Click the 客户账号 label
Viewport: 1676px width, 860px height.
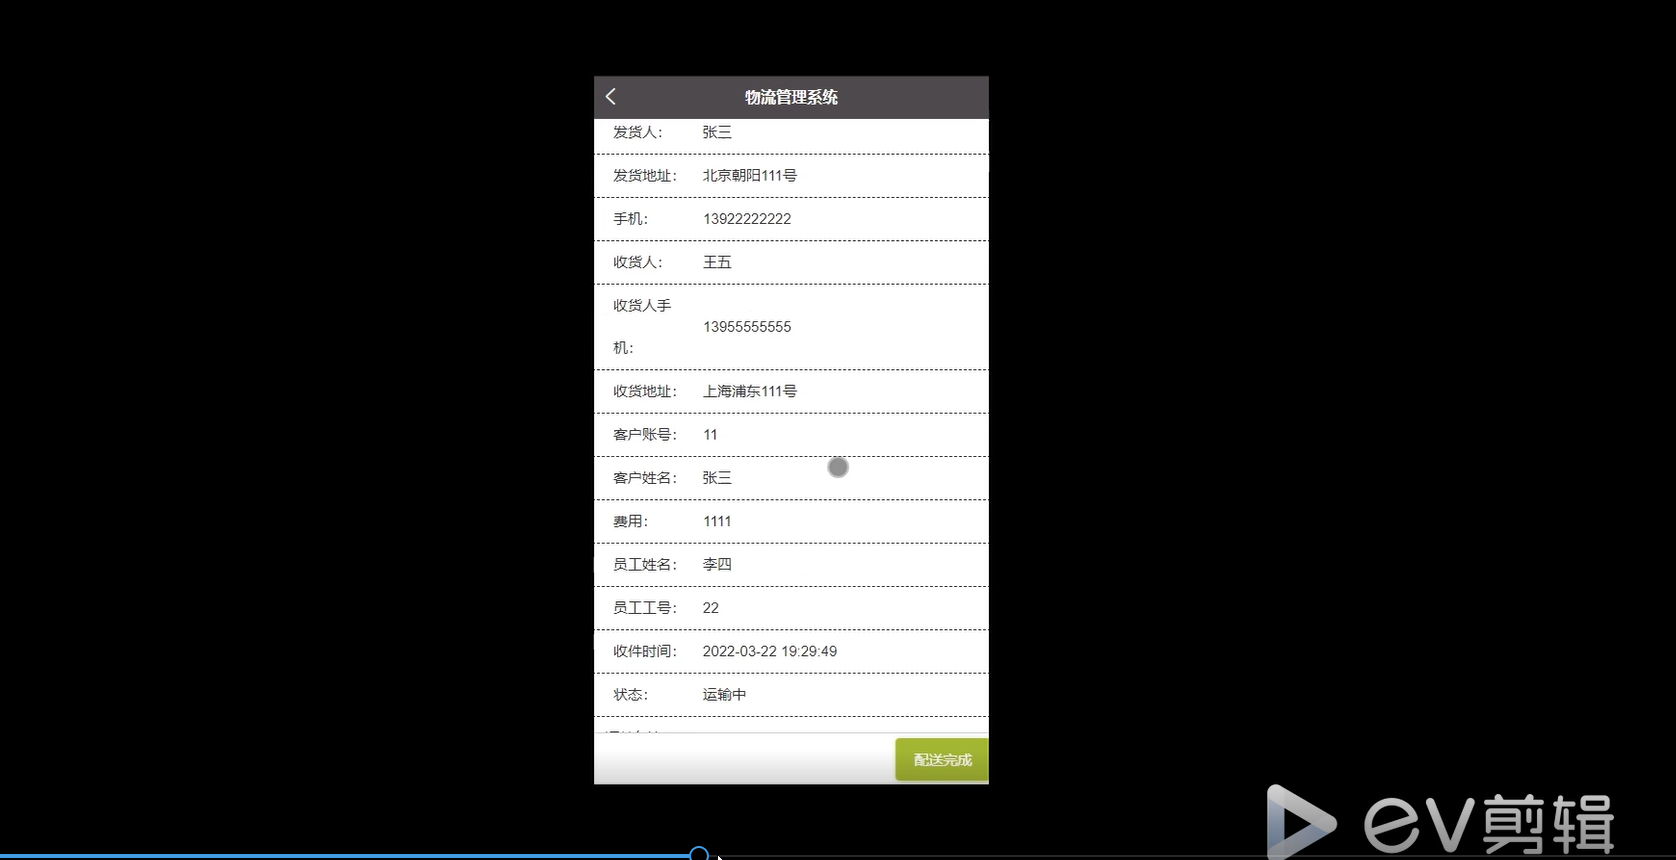coord(645,435)
